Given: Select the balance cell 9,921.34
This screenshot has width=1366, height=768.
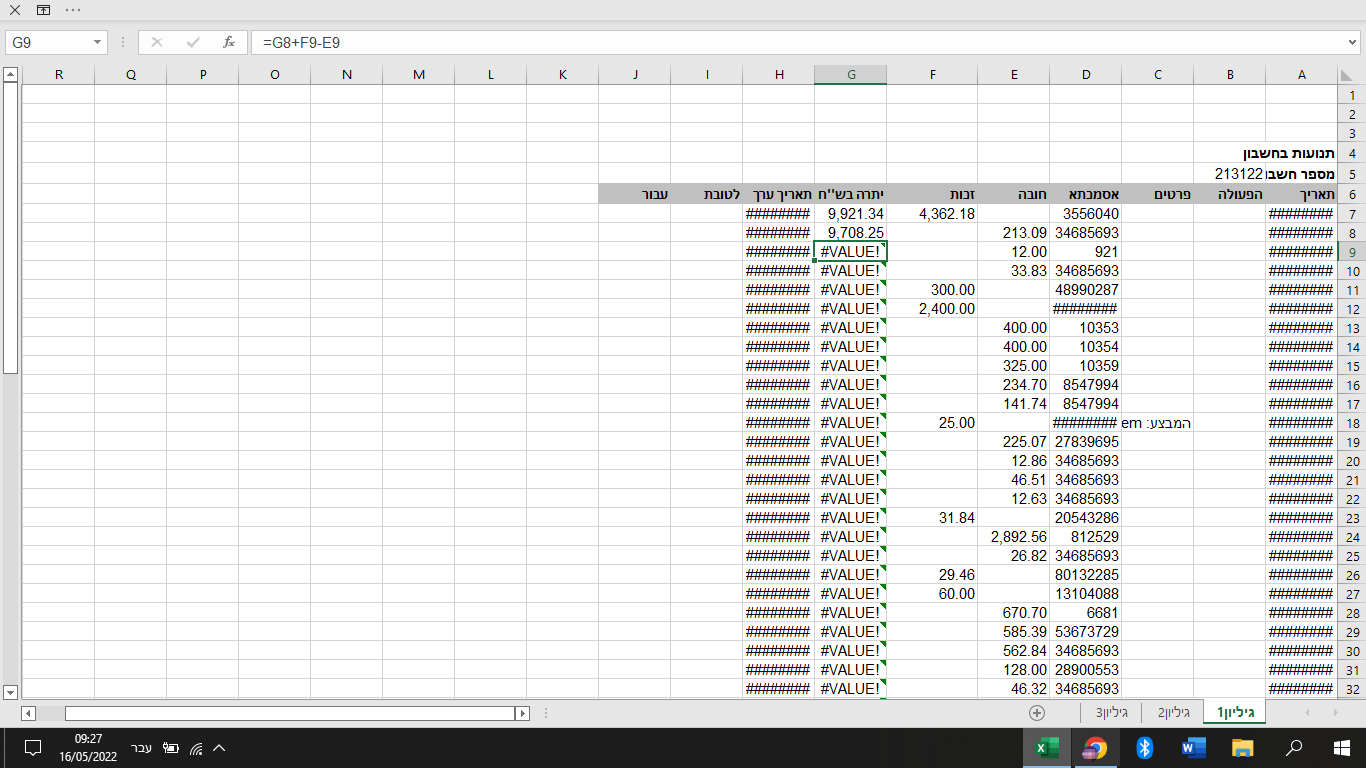Looking at the screenshot, I should [851, 214].
